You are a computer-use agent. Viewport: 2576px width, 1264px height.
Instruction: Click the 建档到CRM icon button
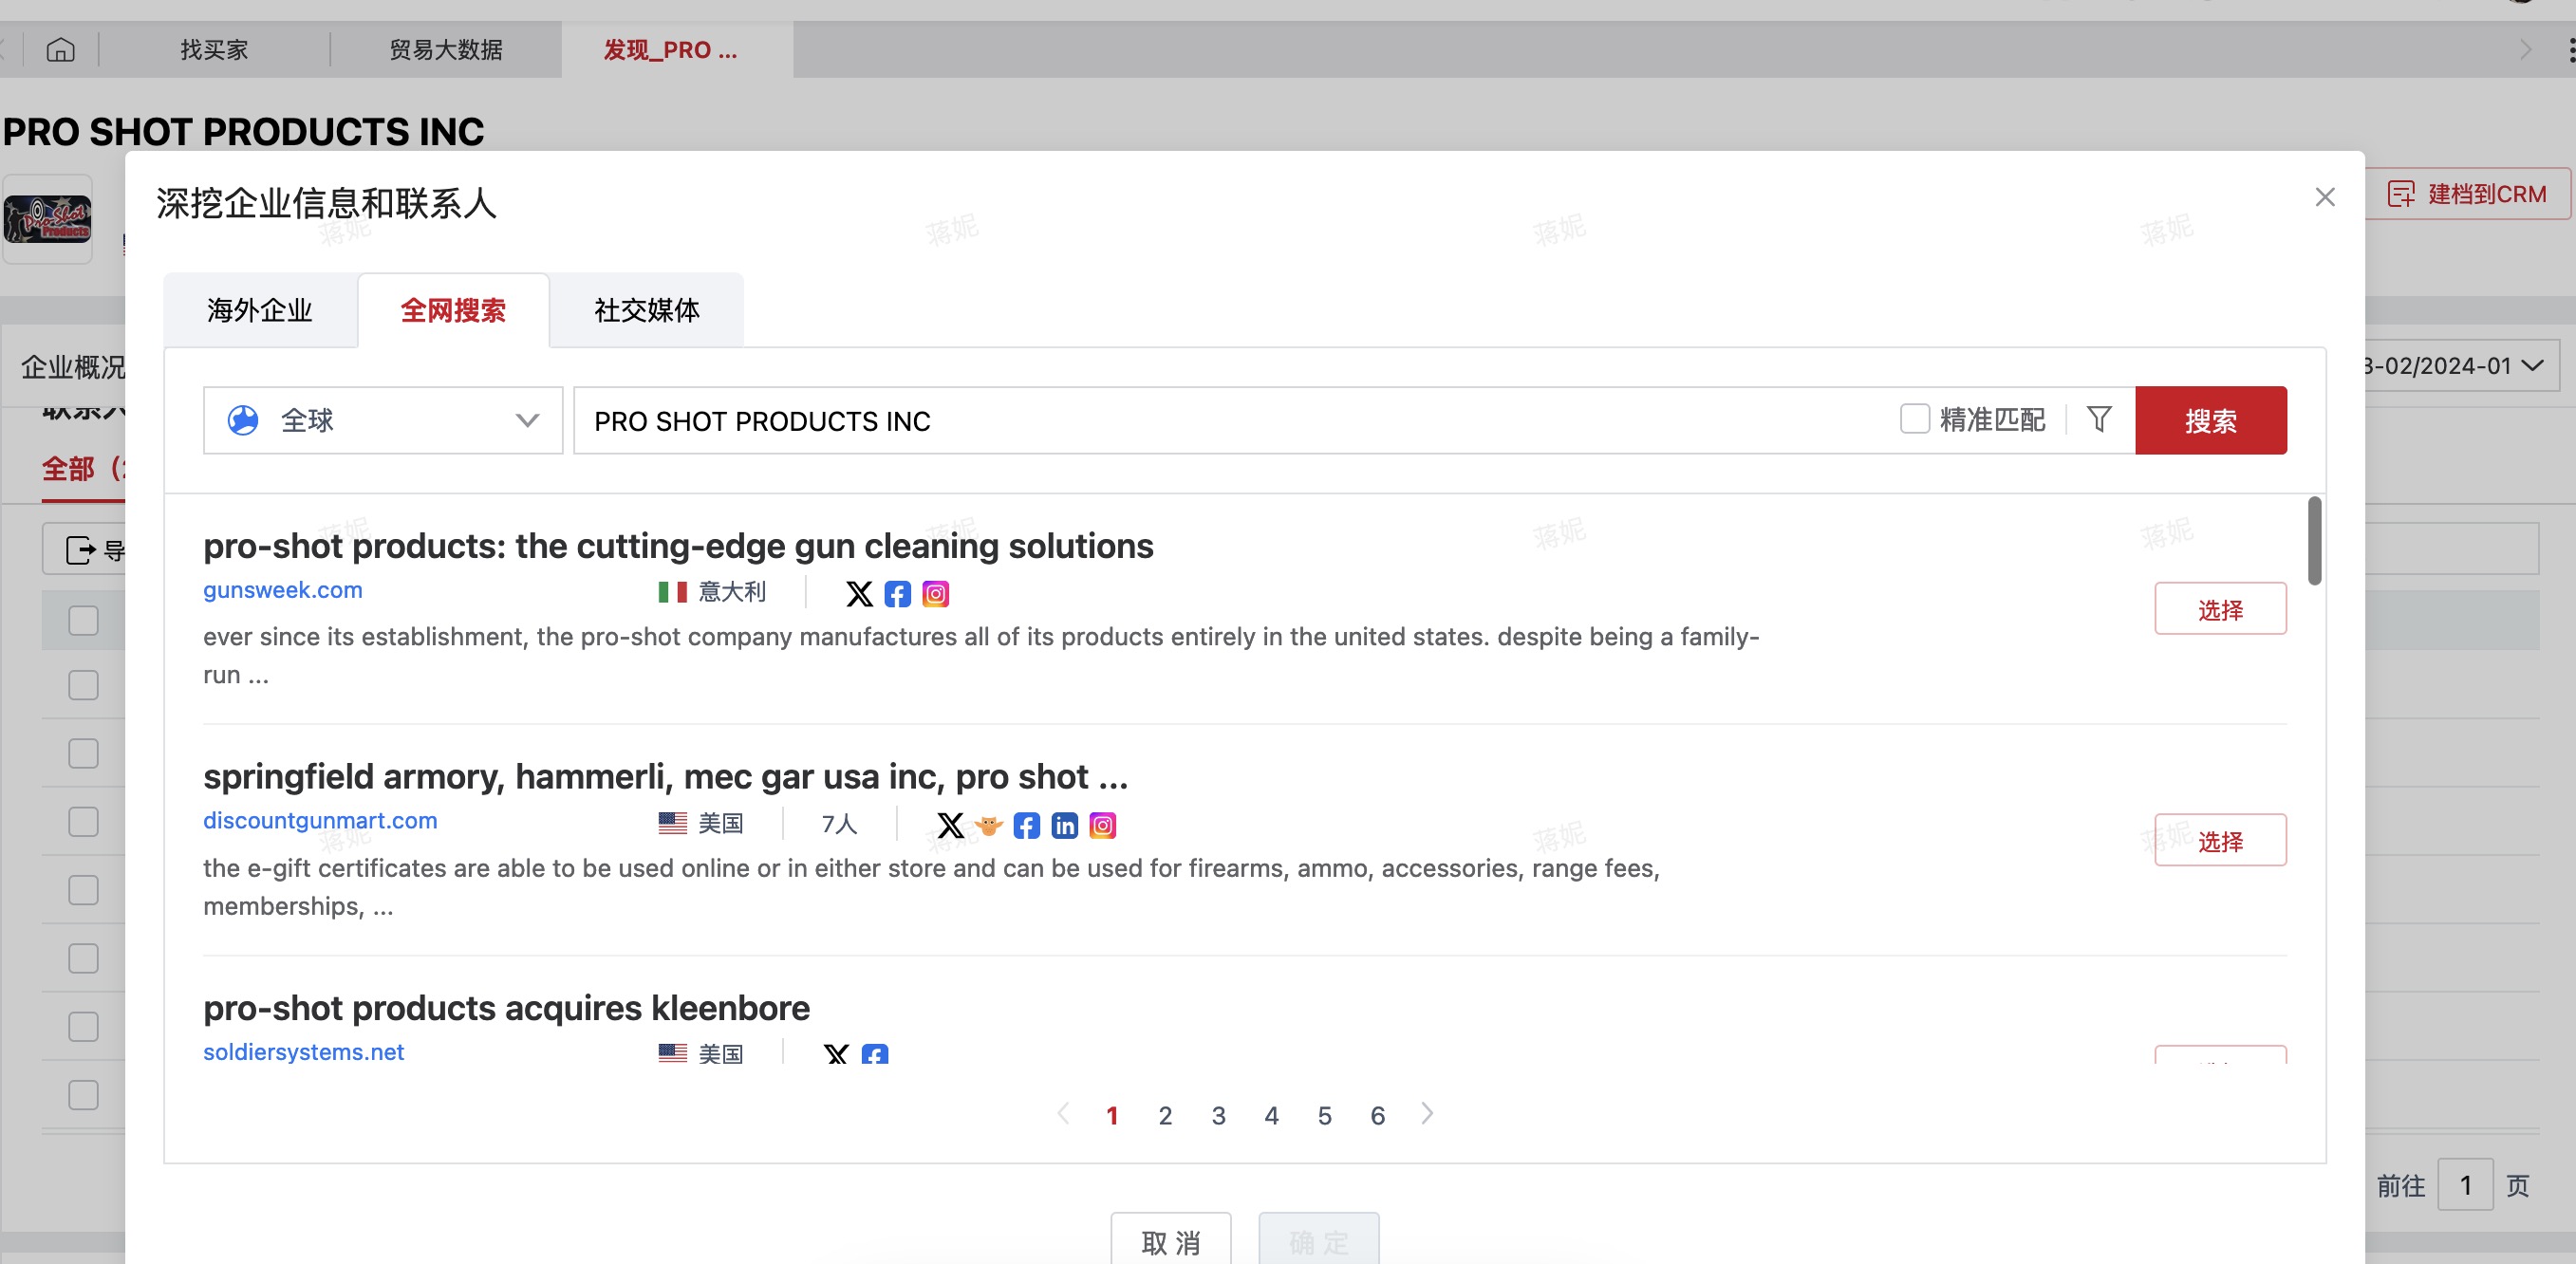(x=2467, y=194)
